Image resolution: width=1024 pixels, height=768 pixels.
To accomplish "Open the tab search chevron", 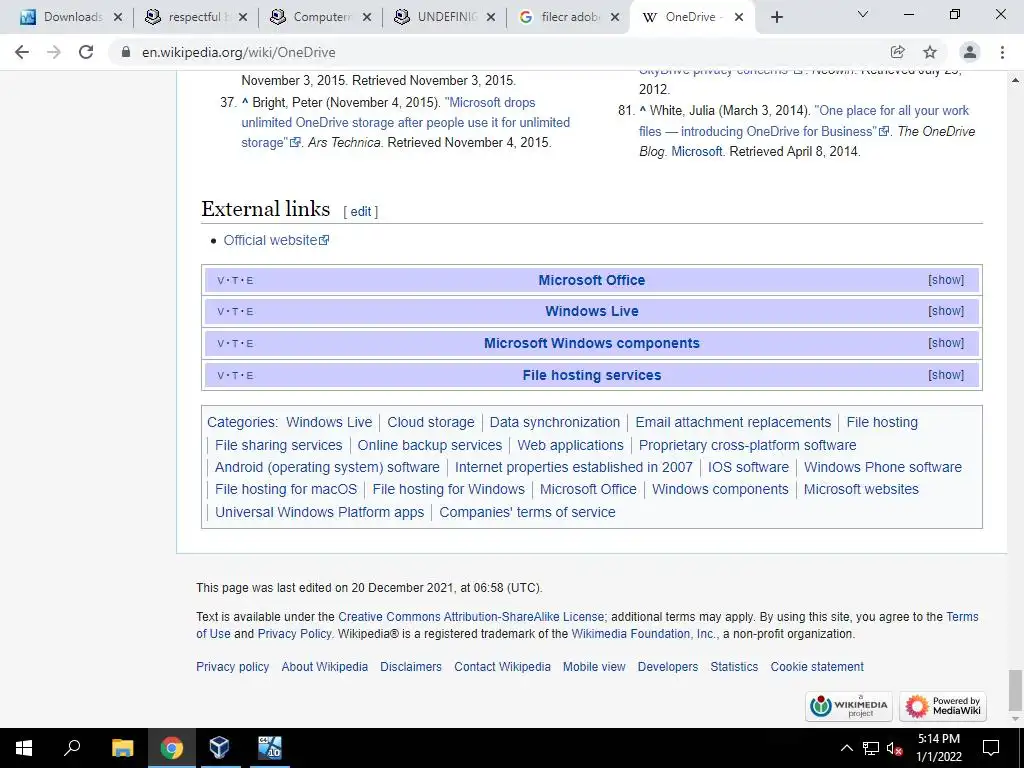I will click(x=863, y=14).
